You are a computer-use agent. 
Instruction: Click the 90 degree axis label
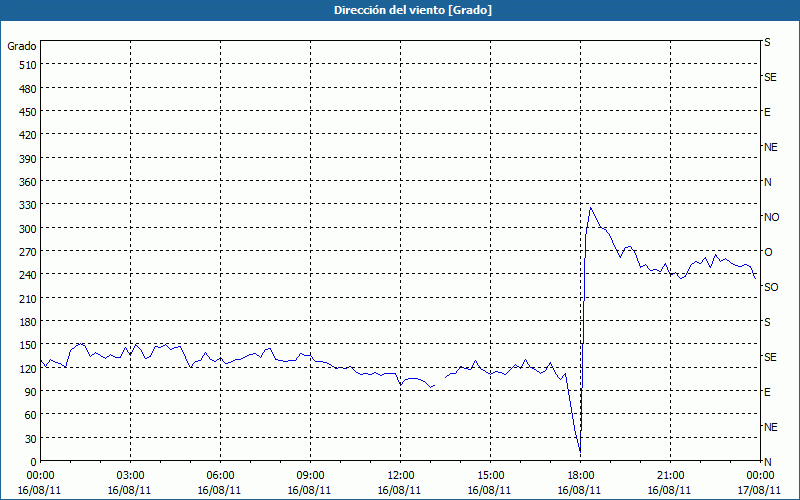click(31, 392)
